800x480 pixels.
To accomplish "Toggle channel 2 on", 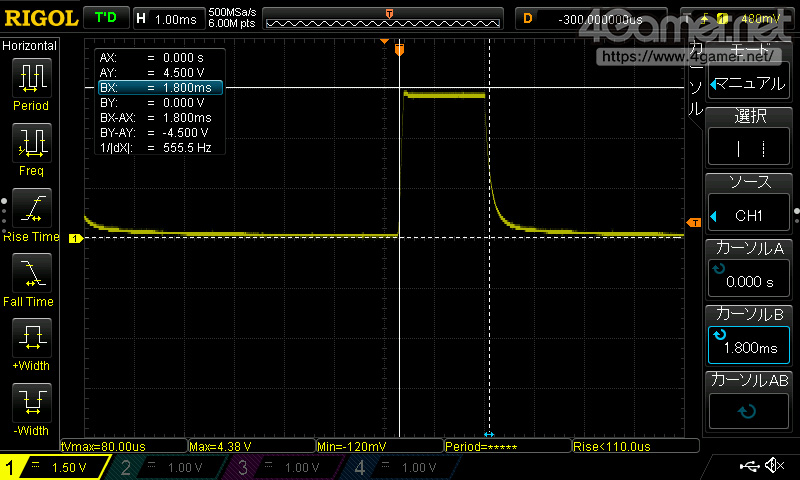I will tap(164, 467).
